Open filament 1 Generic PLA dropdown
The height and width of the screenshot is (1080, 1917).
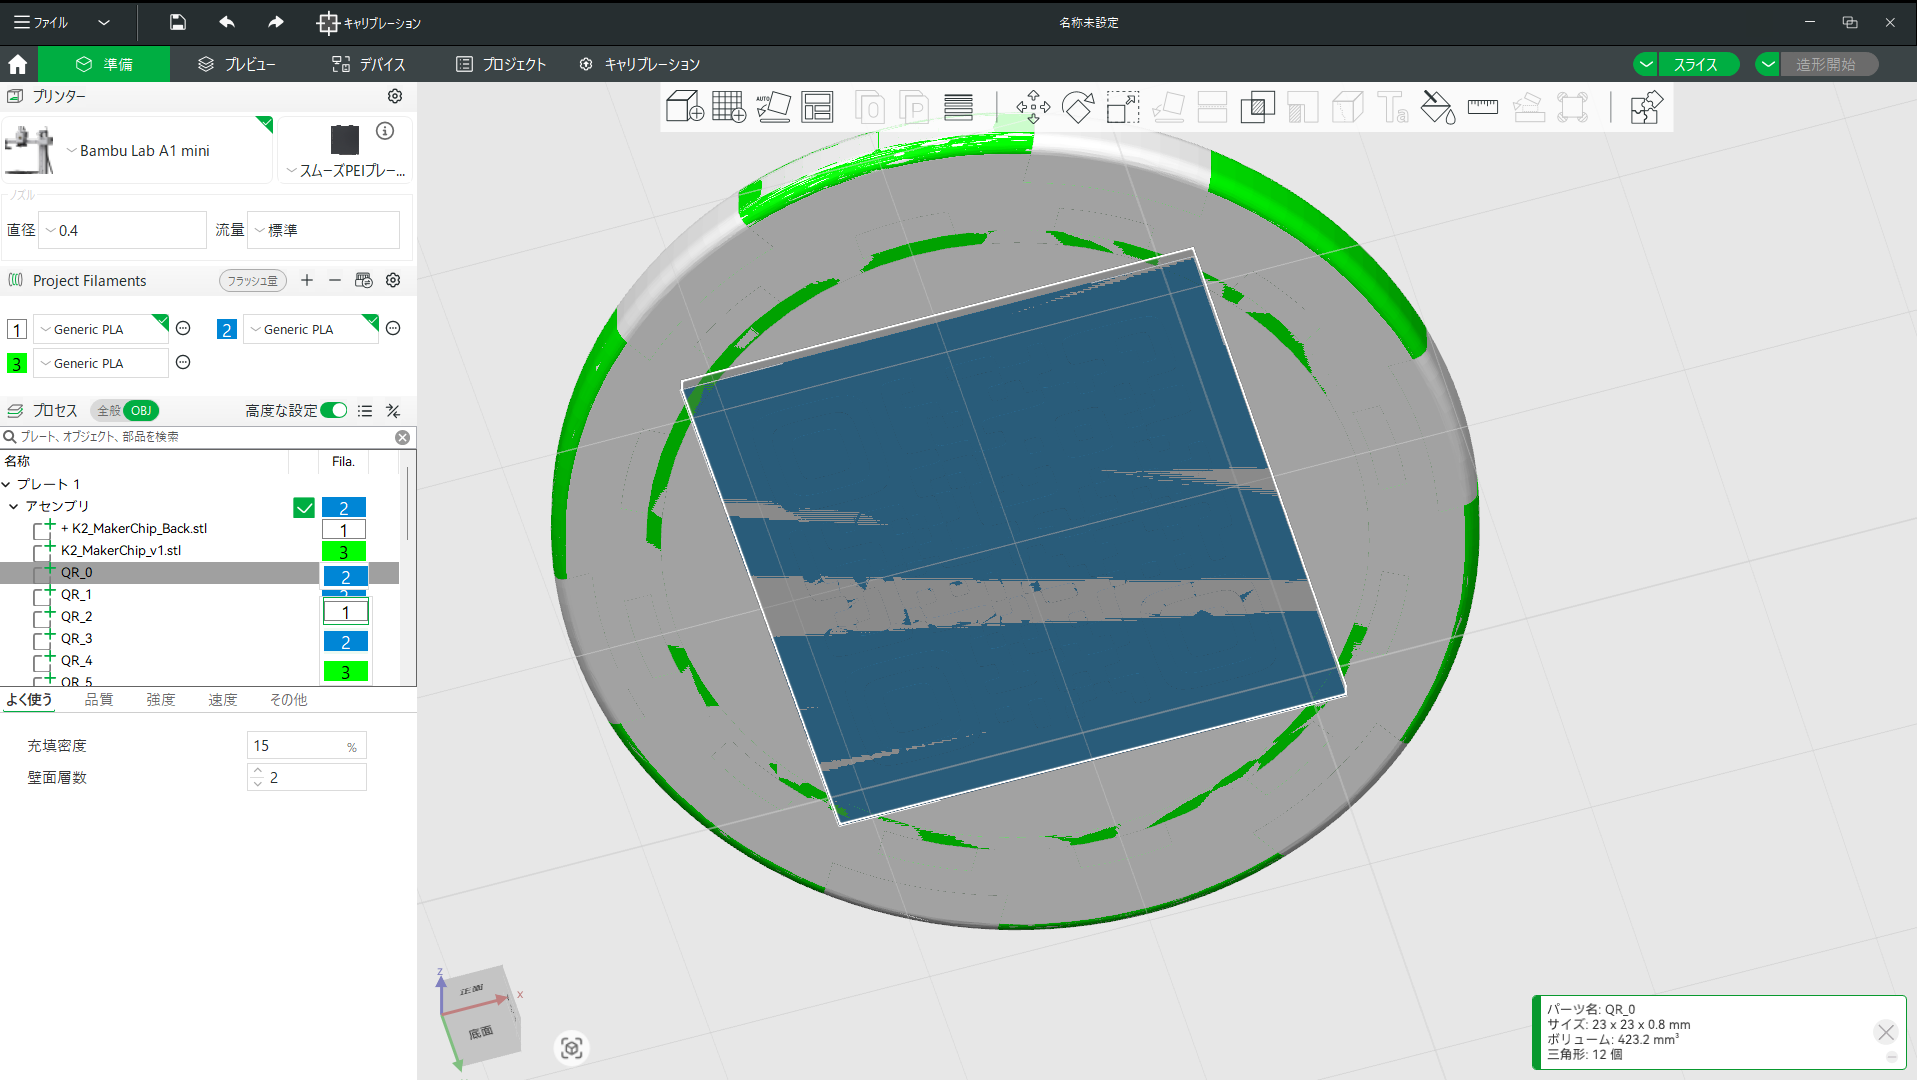(x=101, y=329)
